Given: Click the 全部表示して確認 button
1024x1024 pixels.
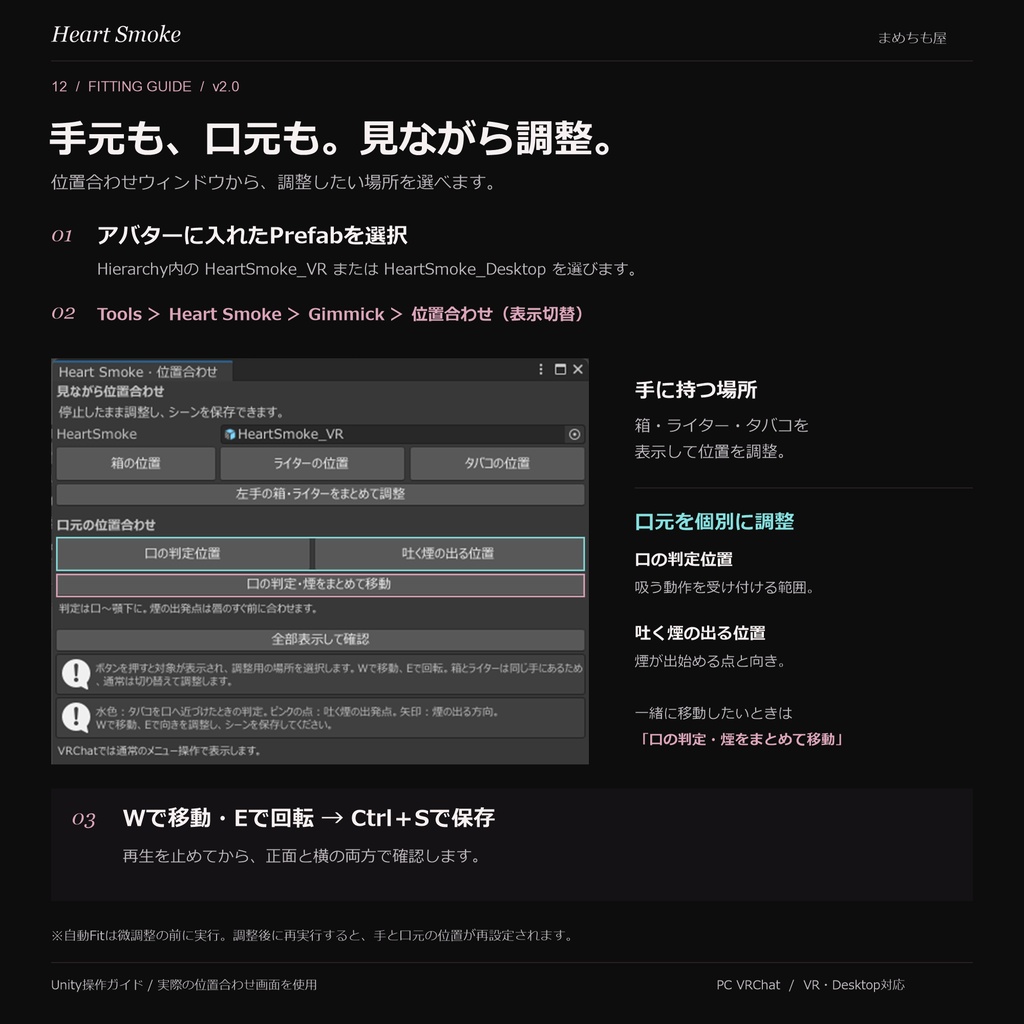Looking at the screenshot, I should (320, 639).
